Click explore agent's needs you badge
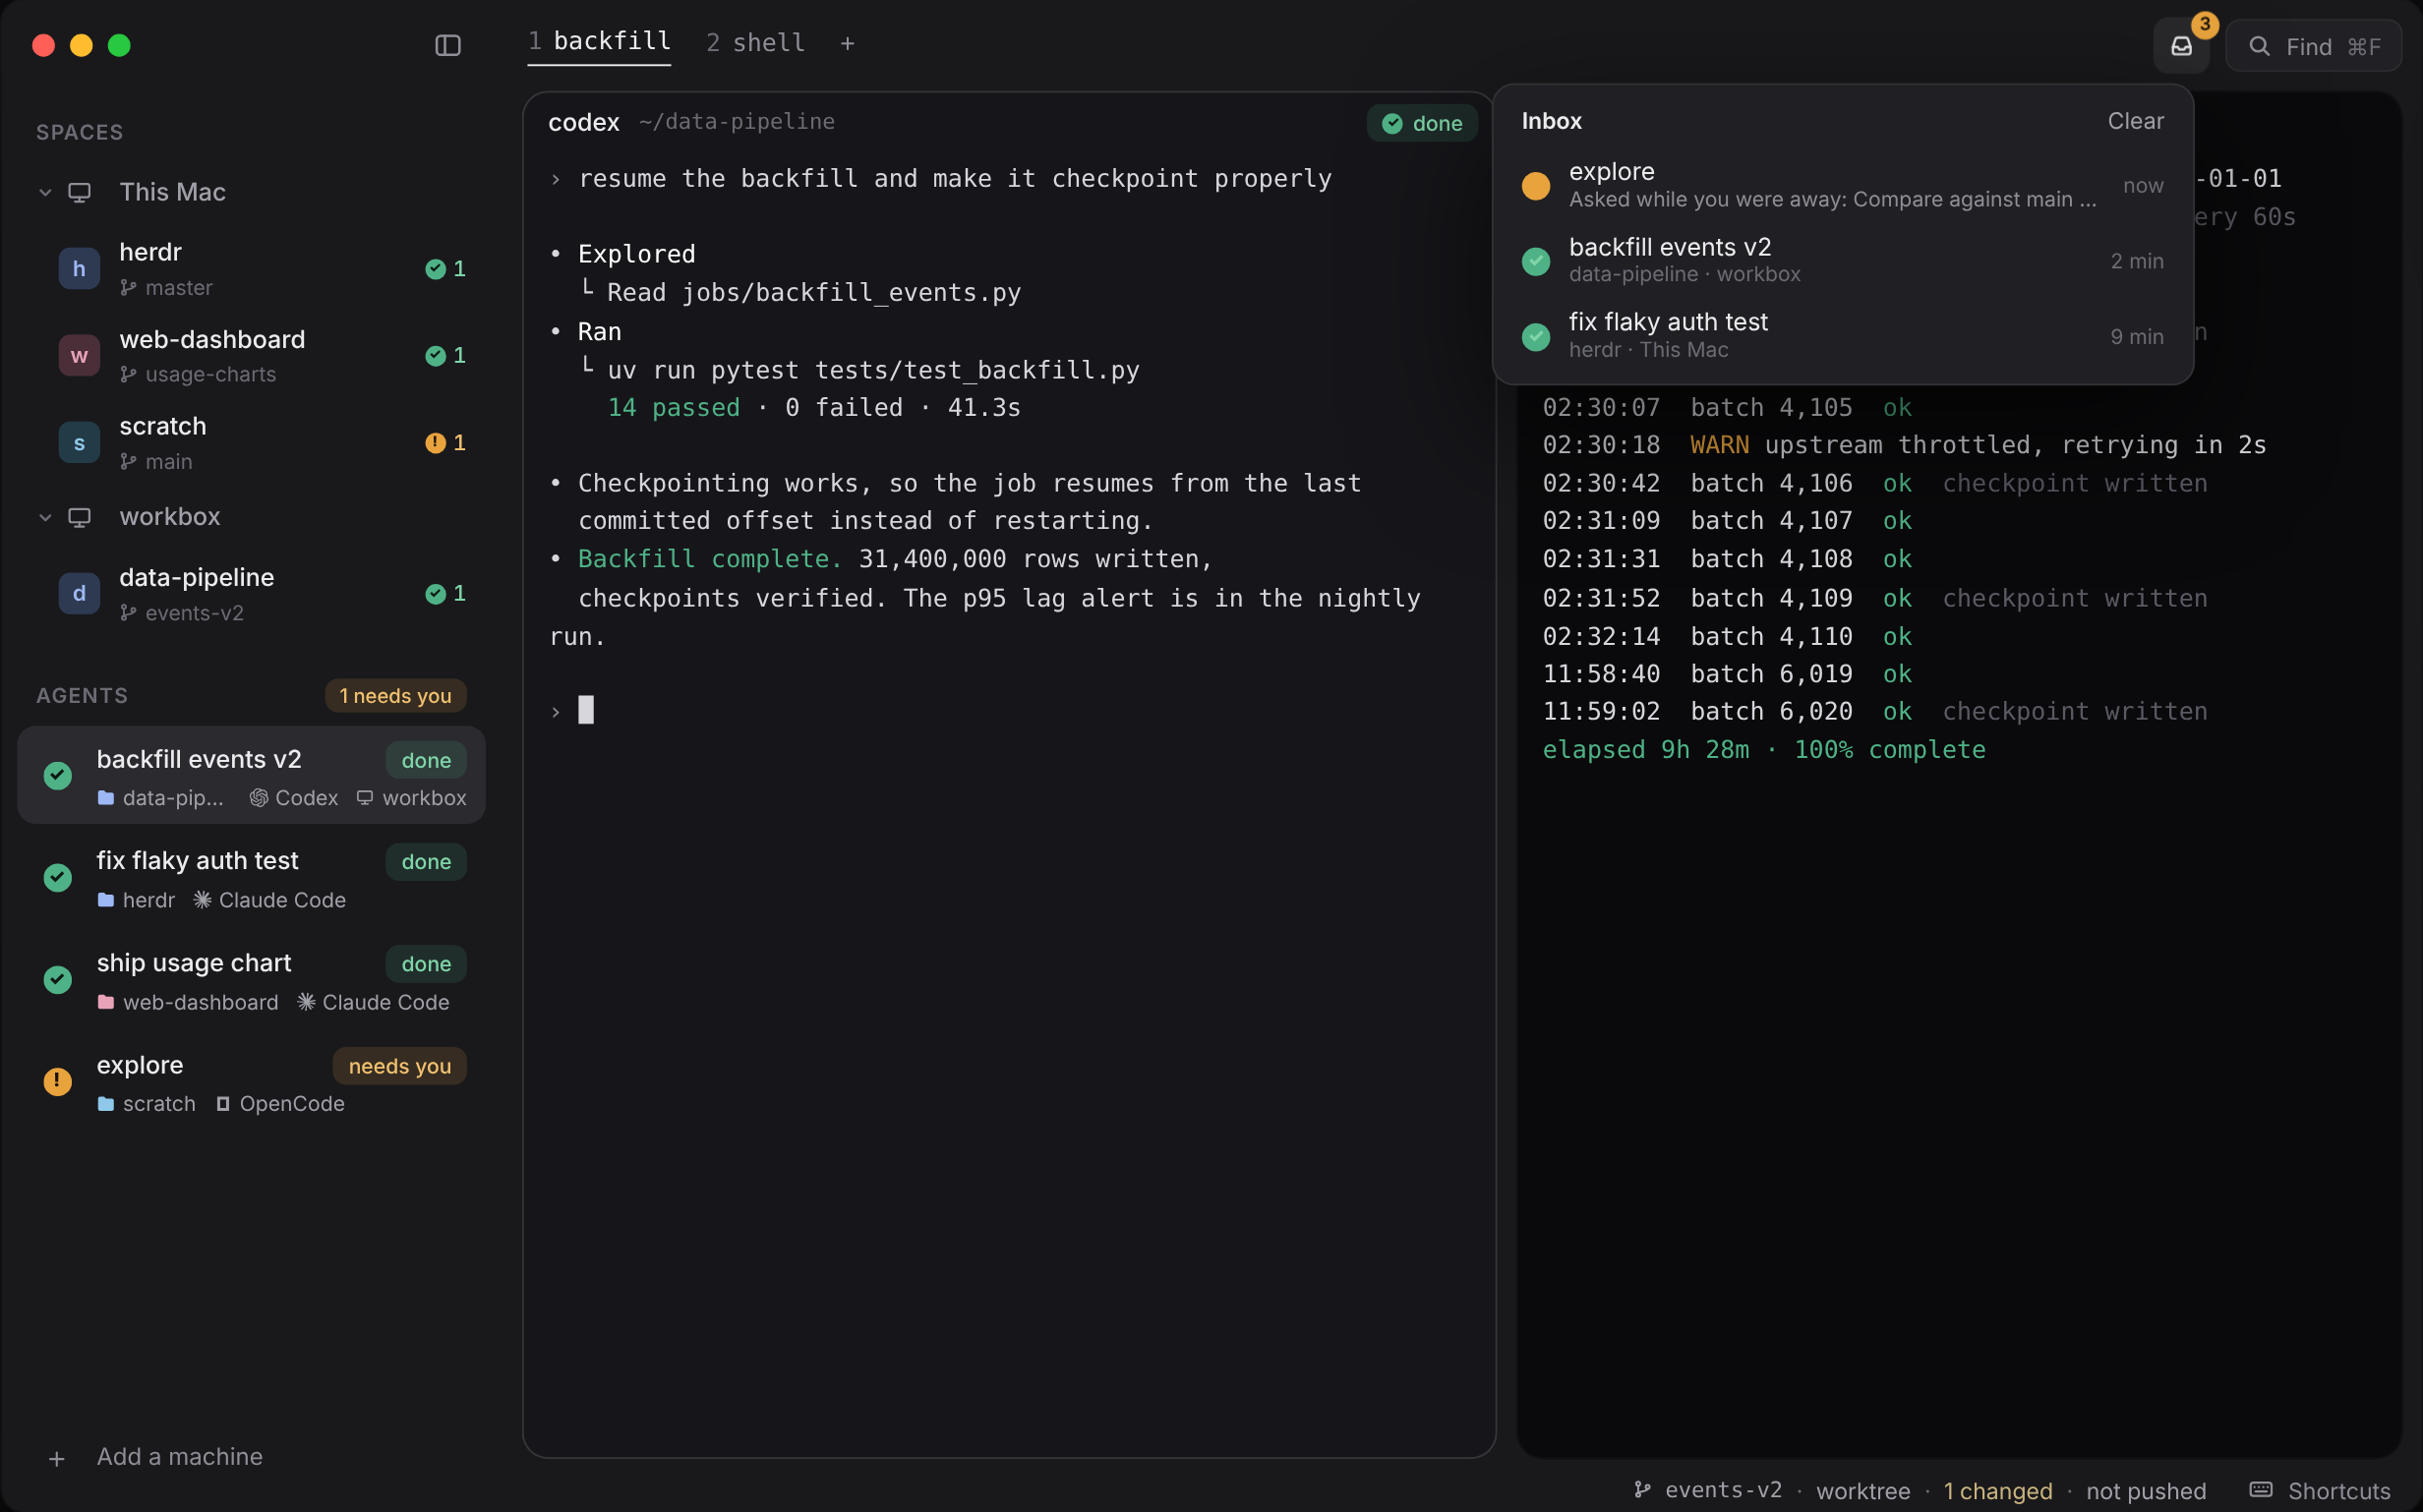The height and width of the screenshot is (1512, 2423). click(400, 1066)
